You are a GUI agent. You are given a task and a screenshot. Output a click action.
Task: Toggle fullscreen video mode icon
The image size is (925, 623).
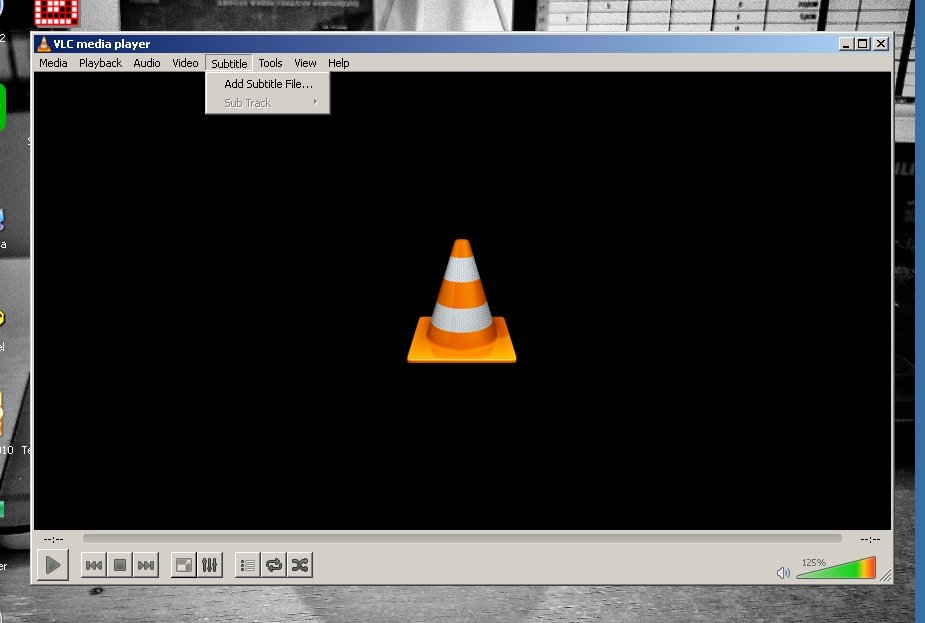[x=183, y=565]
